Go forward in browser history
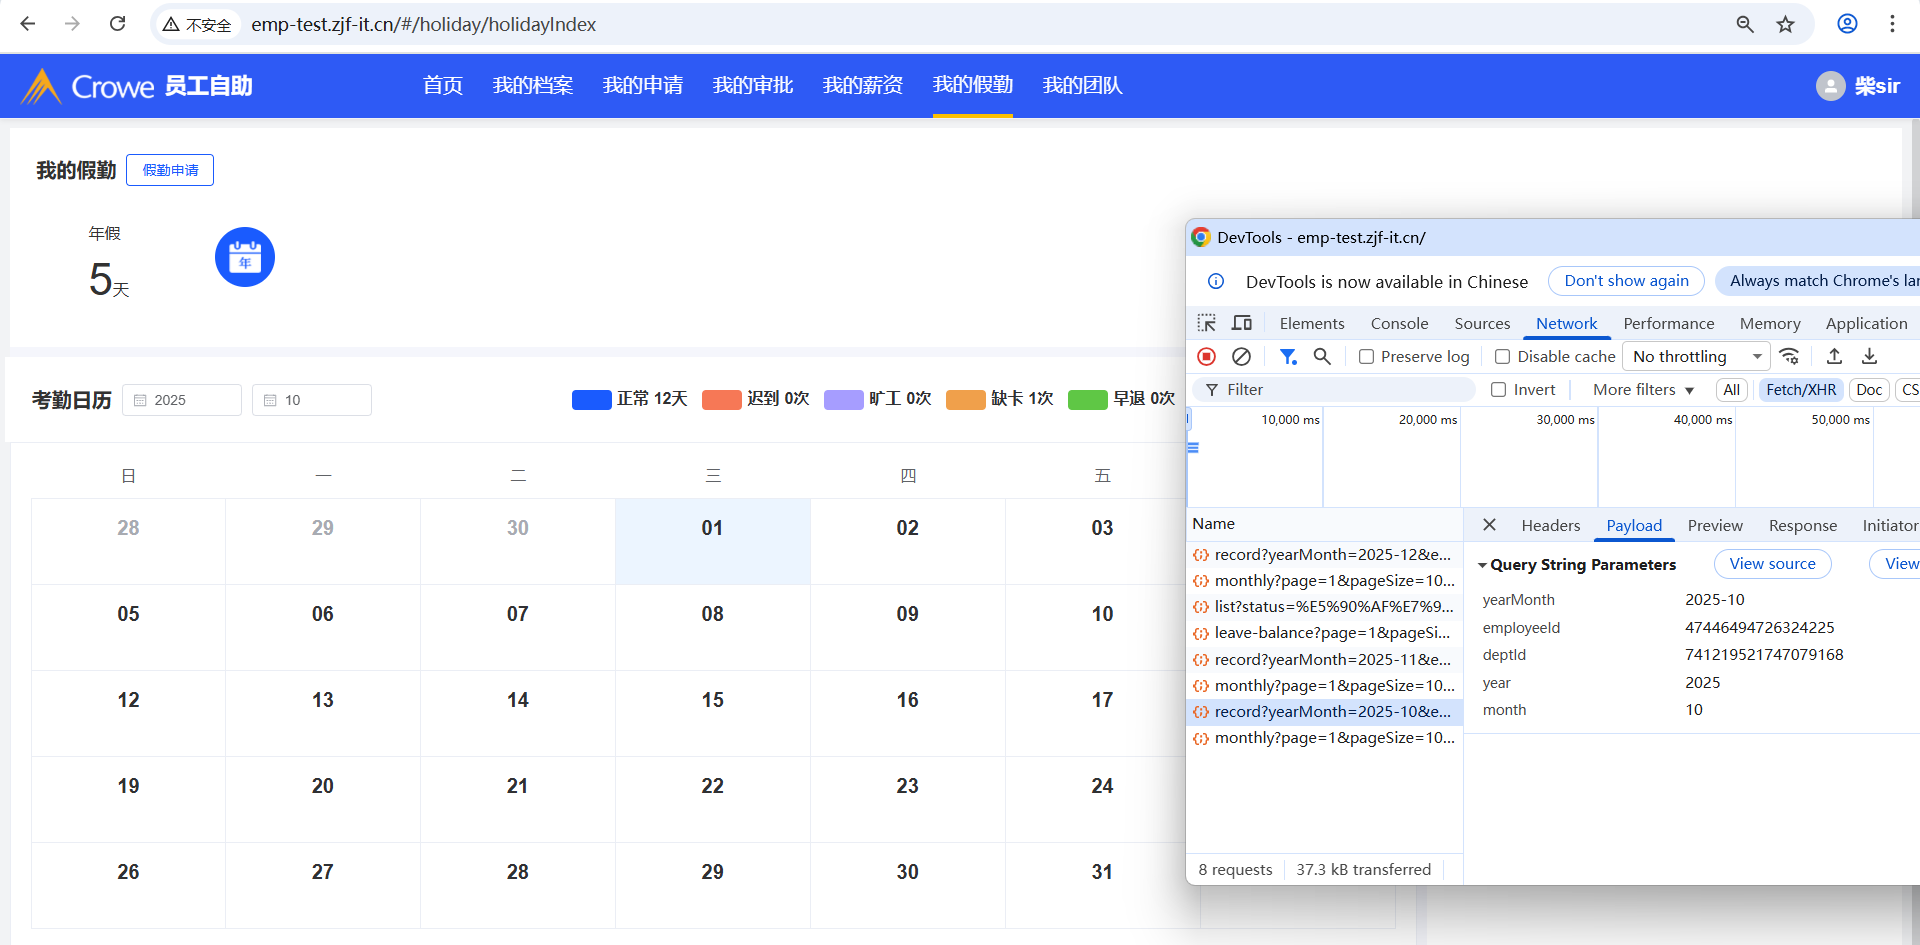This screenshot has height=945, width=1920. point(72,24)
